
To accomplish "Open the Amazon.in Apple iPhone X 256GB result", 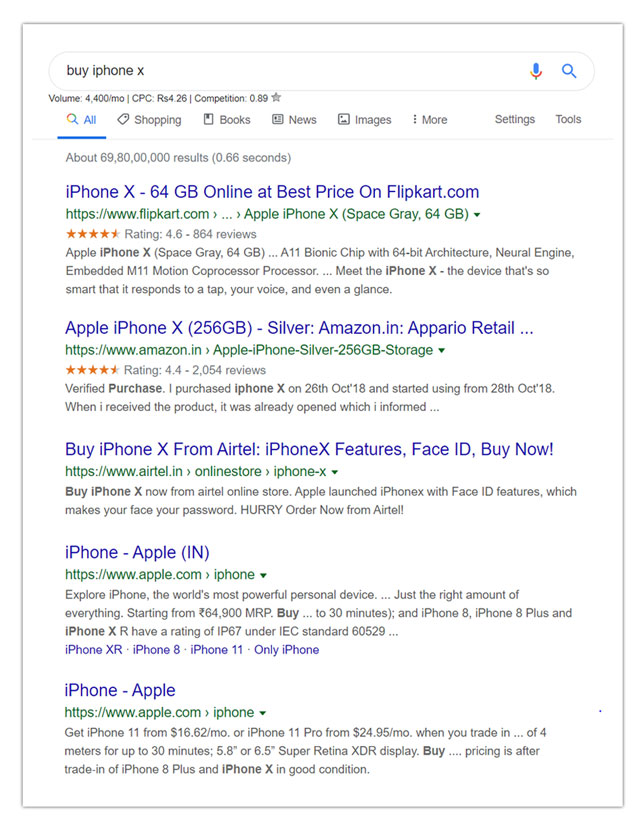I will click(299, 328).
